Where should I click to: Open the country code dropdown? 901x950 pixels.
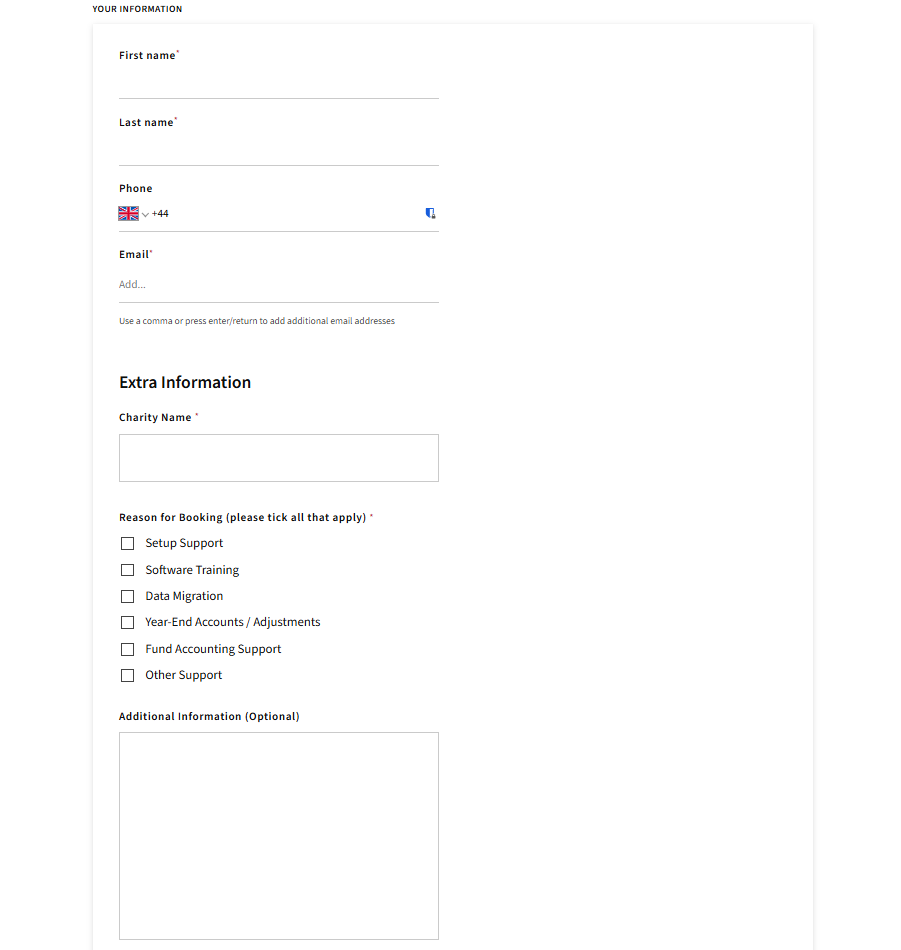143,213
